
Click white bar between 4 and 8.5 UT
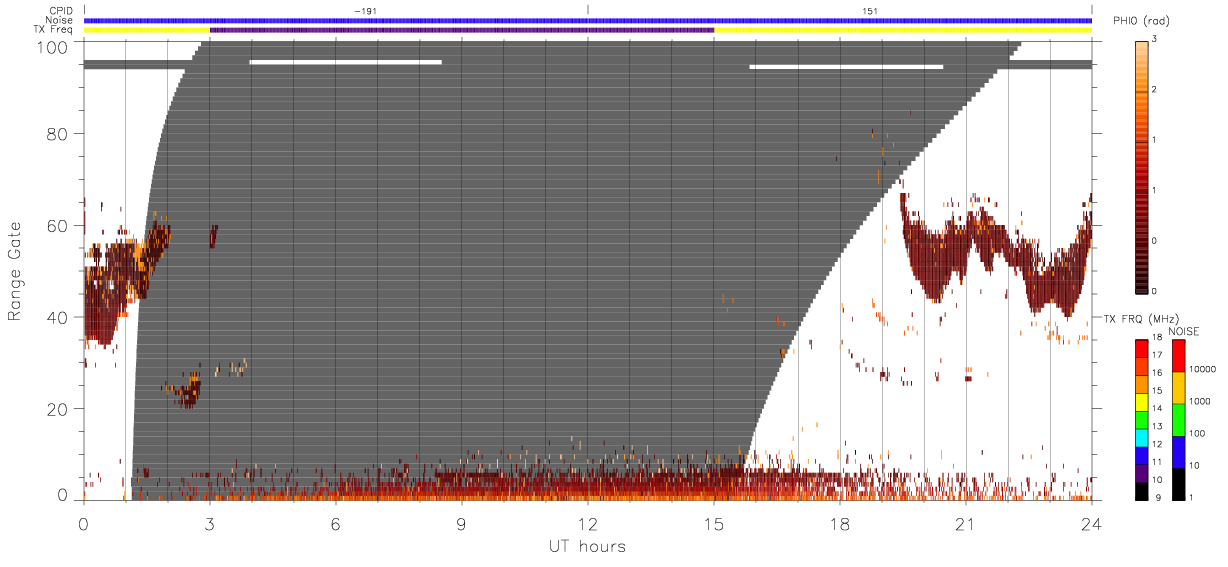point(346,62)
